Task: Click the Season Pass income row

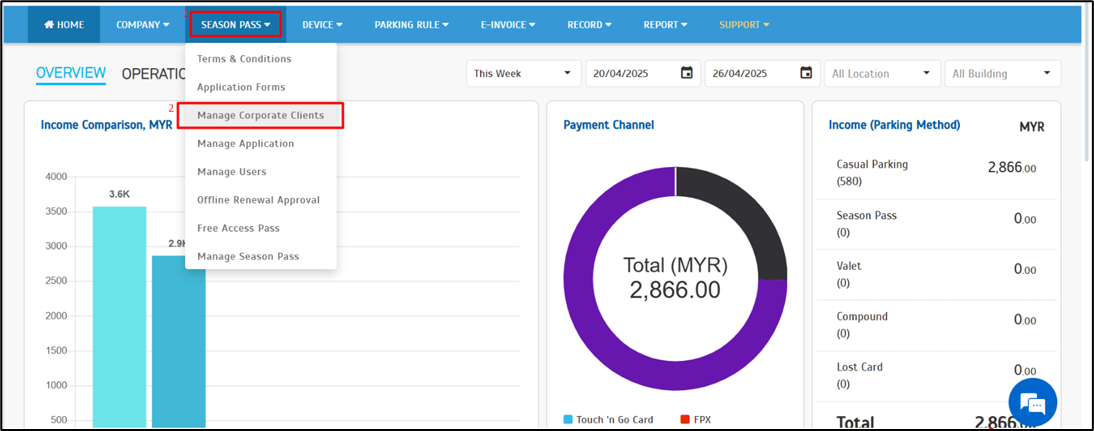Action: 936,224
